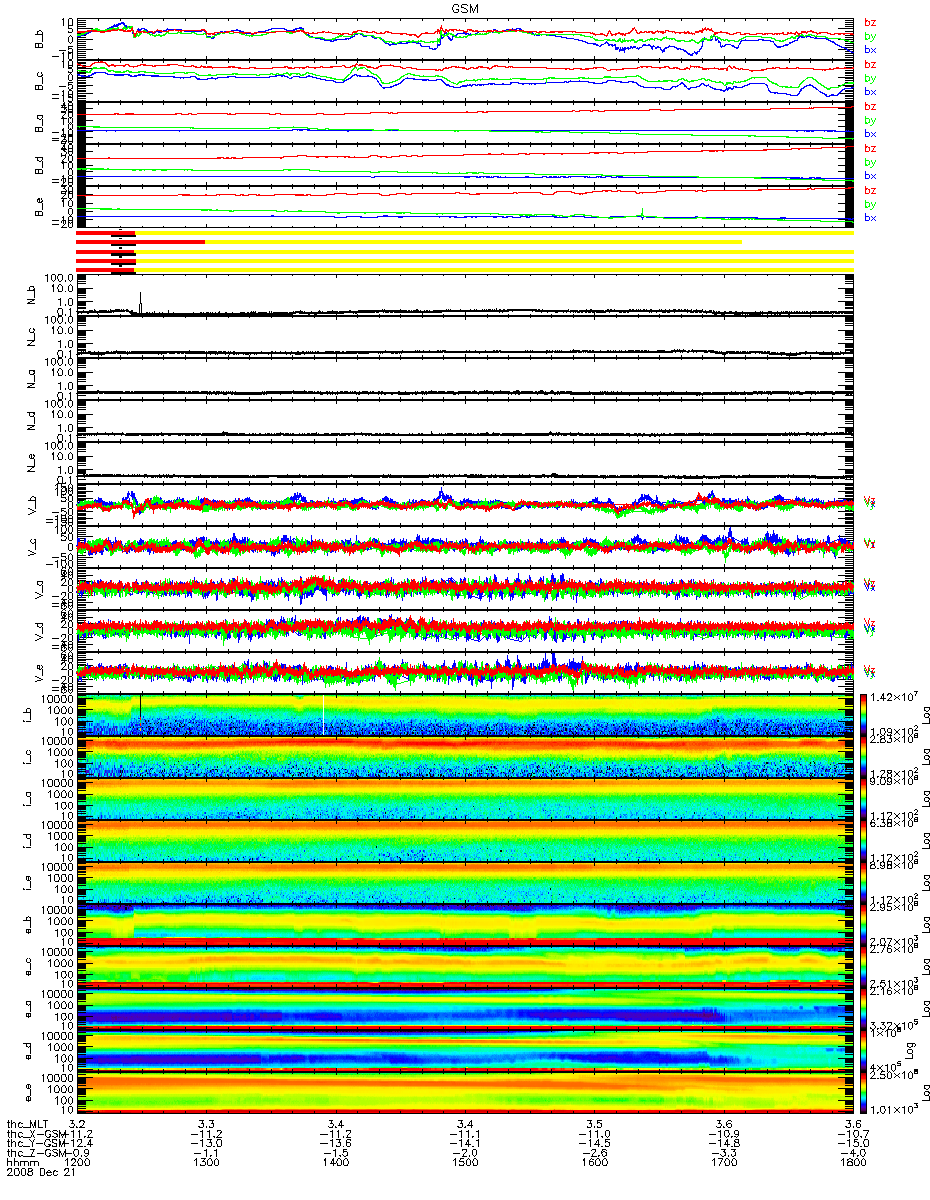
Task: Click the Z-GSM value -2.0
Action: (464, 1153)
